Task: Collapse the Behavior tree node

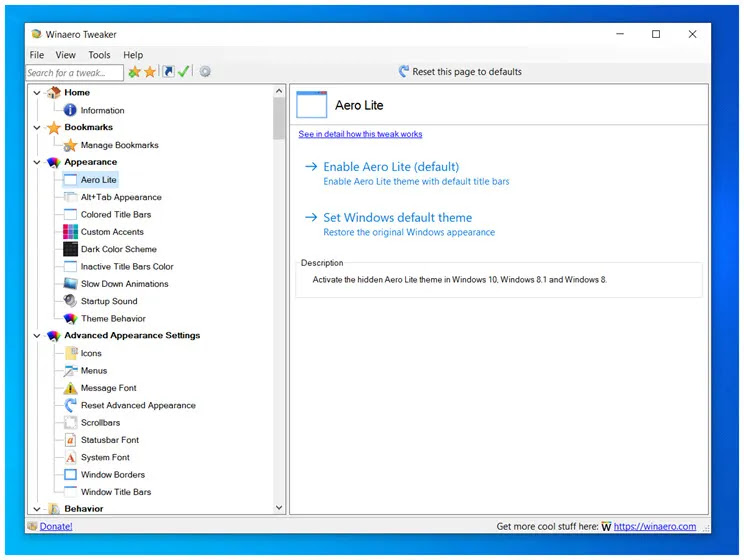Action: [37, 509]
